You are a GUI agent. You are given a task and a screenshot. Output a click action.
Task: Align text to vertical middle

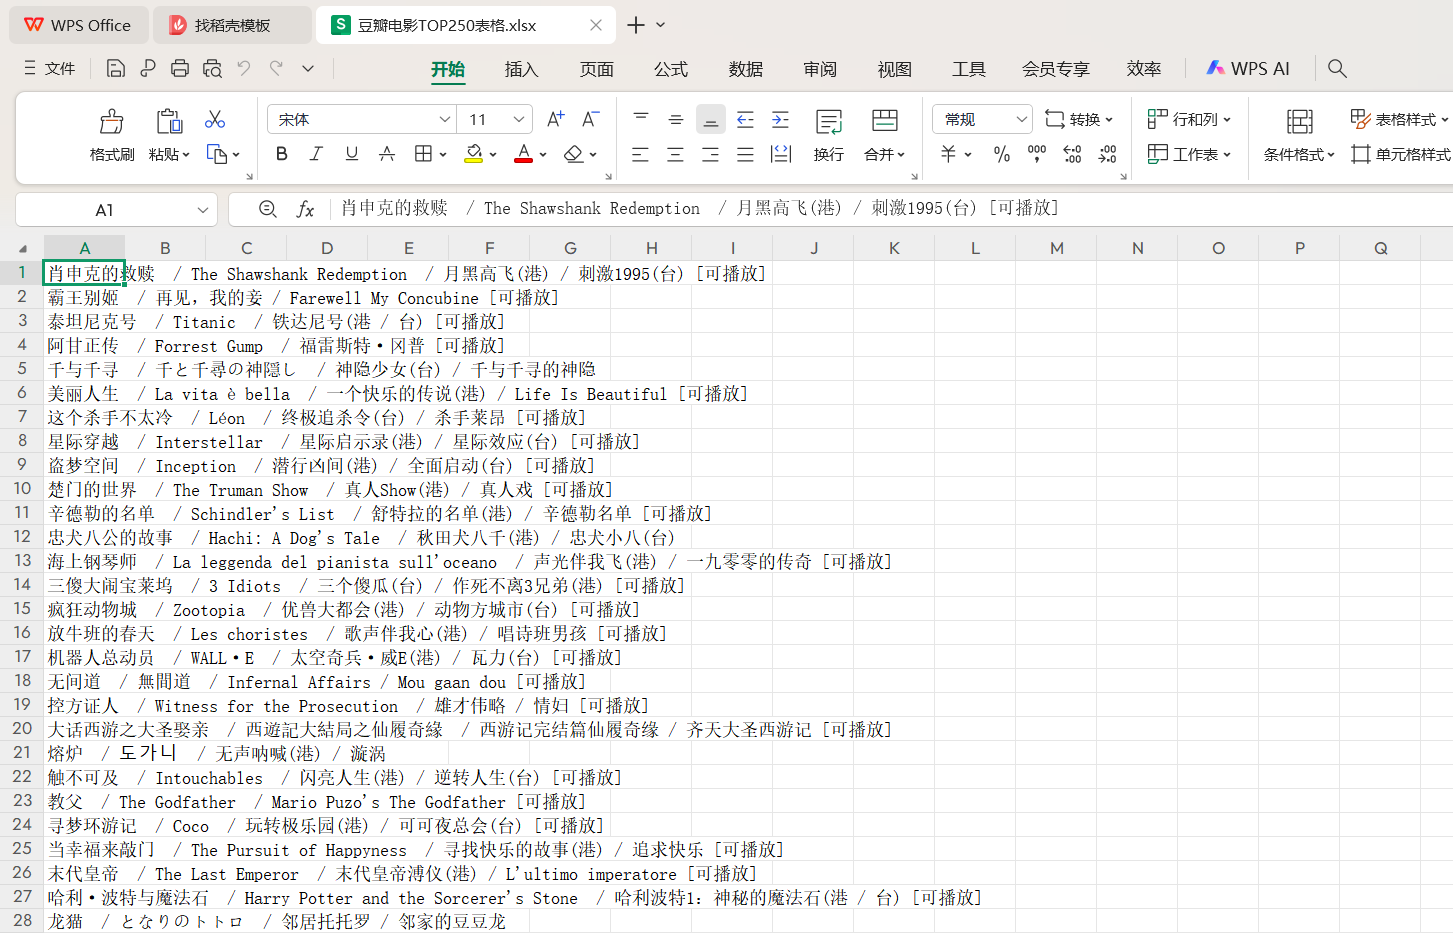click(676, 119)
